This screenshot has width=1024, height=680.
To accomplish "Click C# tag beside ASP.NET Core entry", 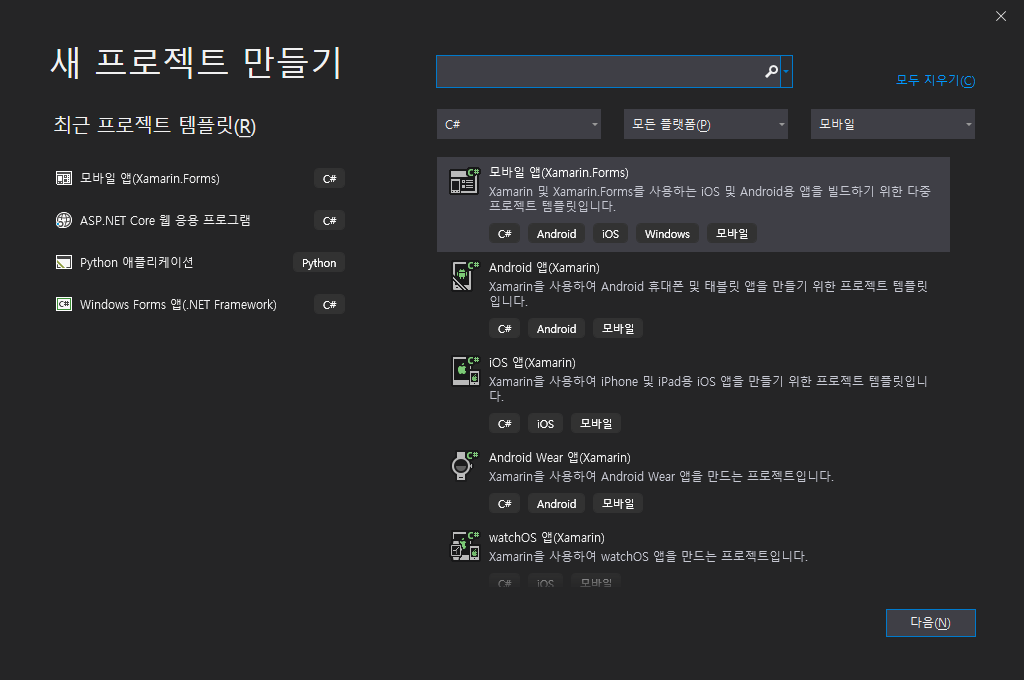I will [329, 221].
